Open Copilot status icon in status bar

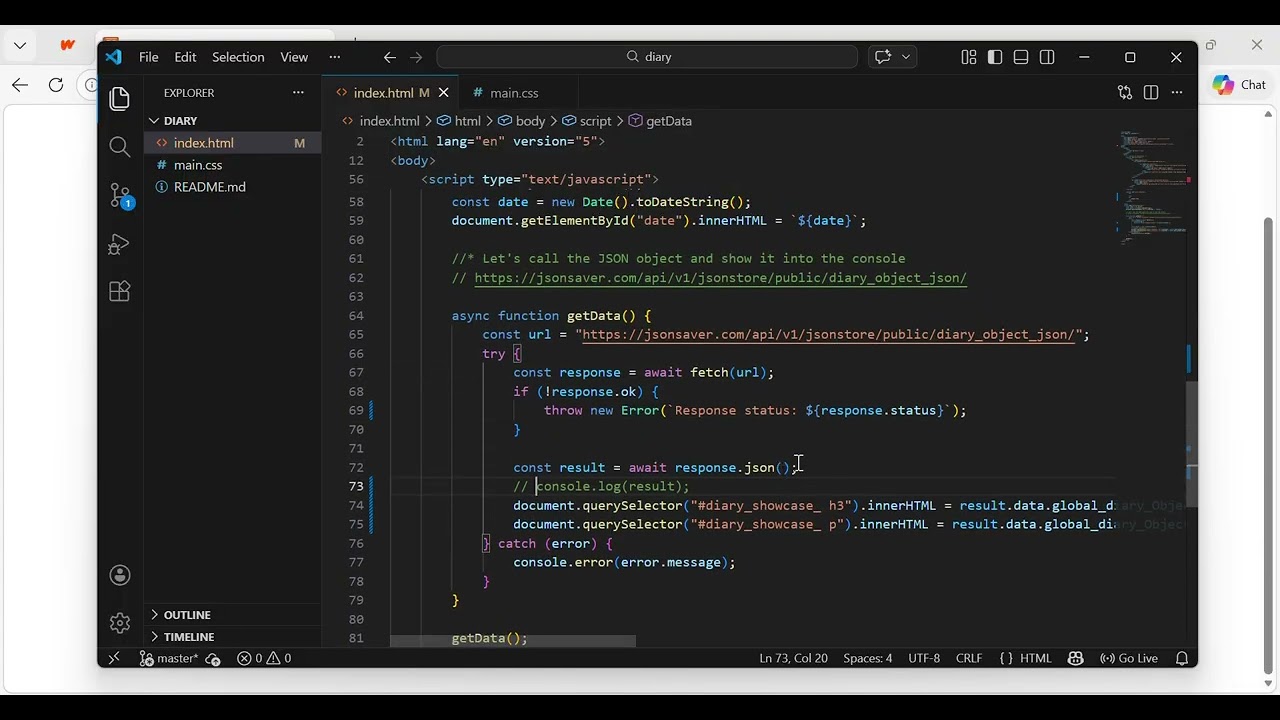(x=1076, y=658)
